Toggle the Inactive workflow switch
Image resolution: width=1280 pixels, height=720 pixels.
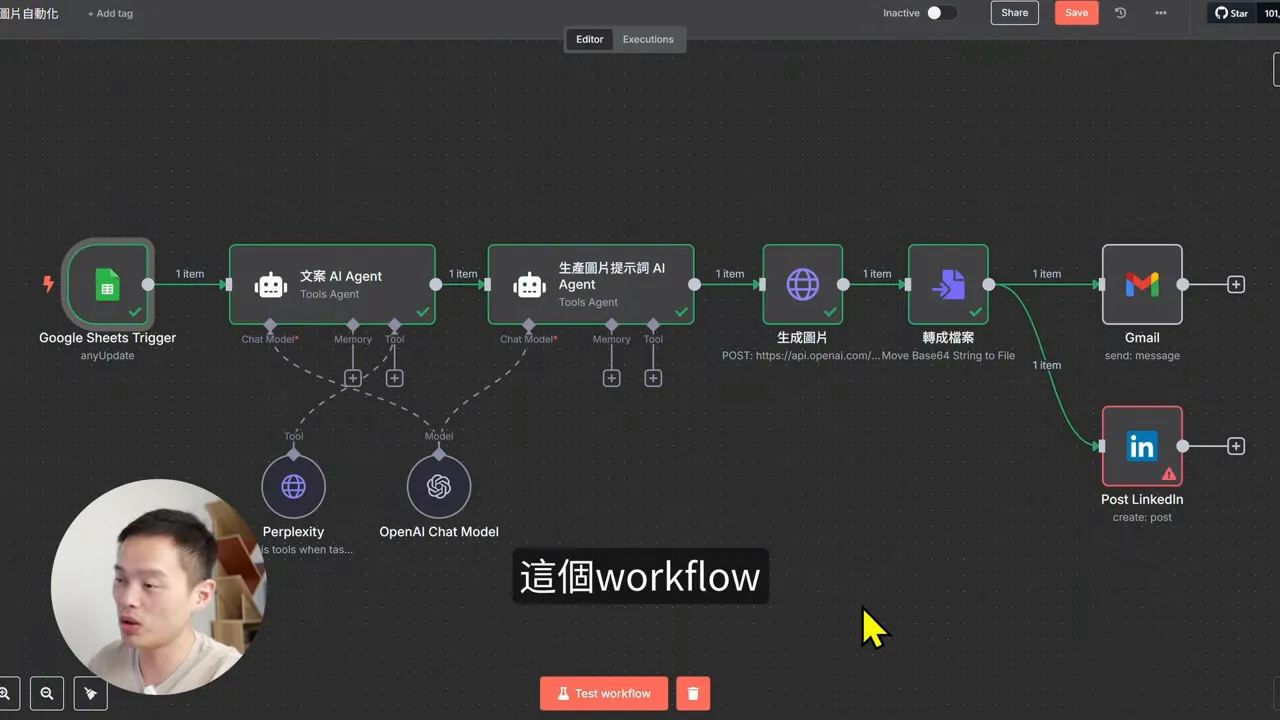click(x=941, y=13)
